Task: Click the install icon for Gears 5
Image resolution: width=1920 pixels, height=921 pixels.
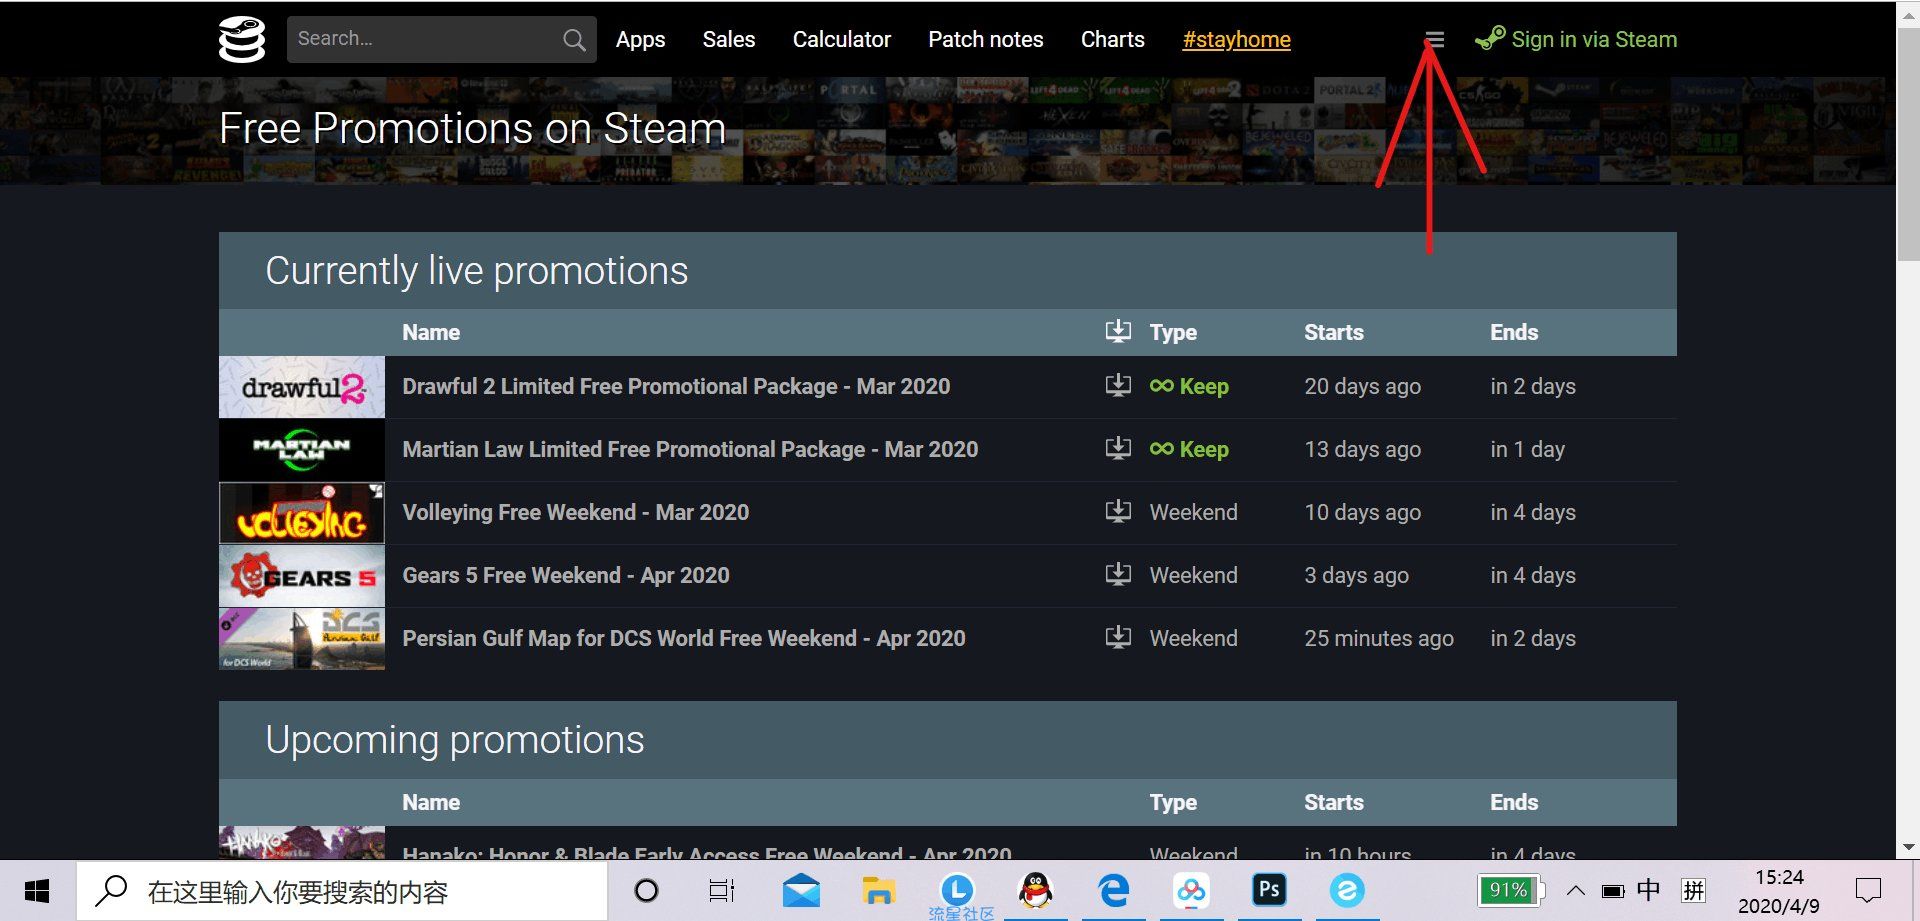Action: click(1118, 575)
